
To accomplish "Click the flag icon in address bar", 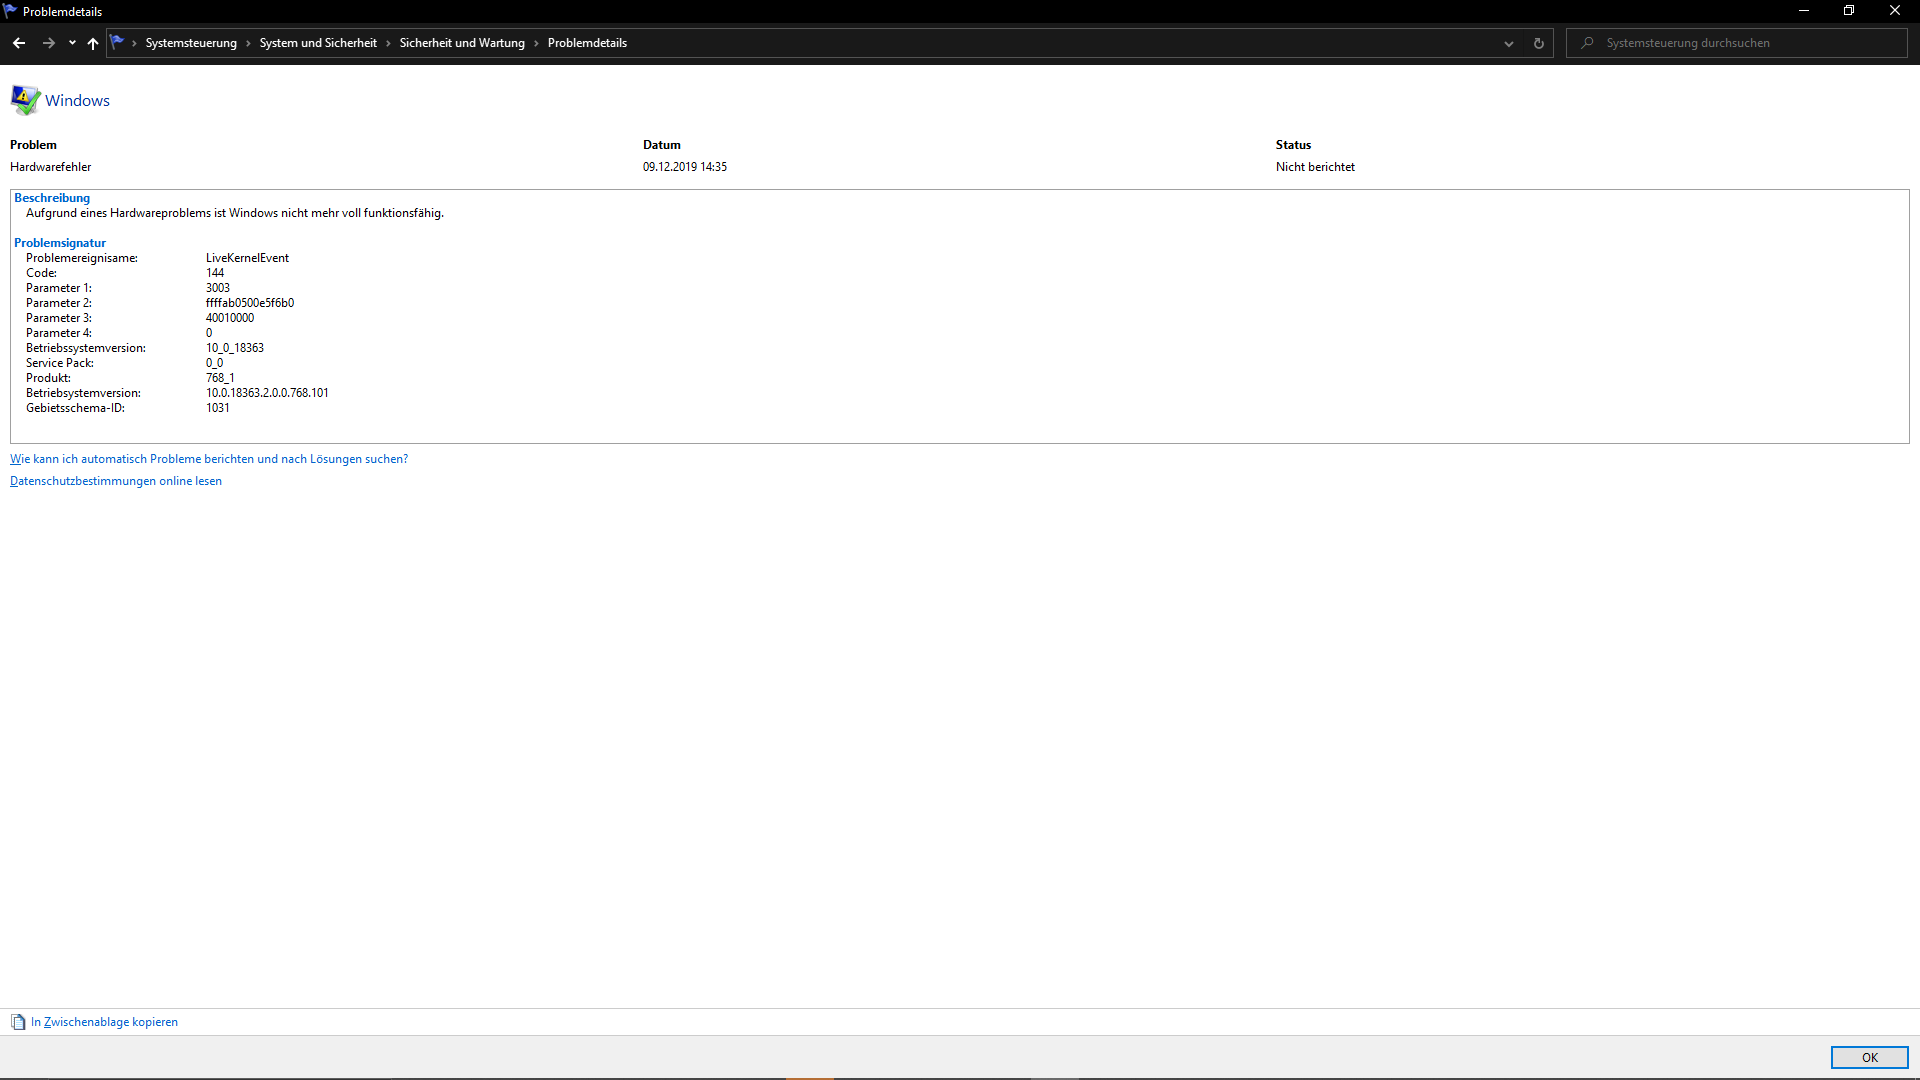I will click(117, 42).
